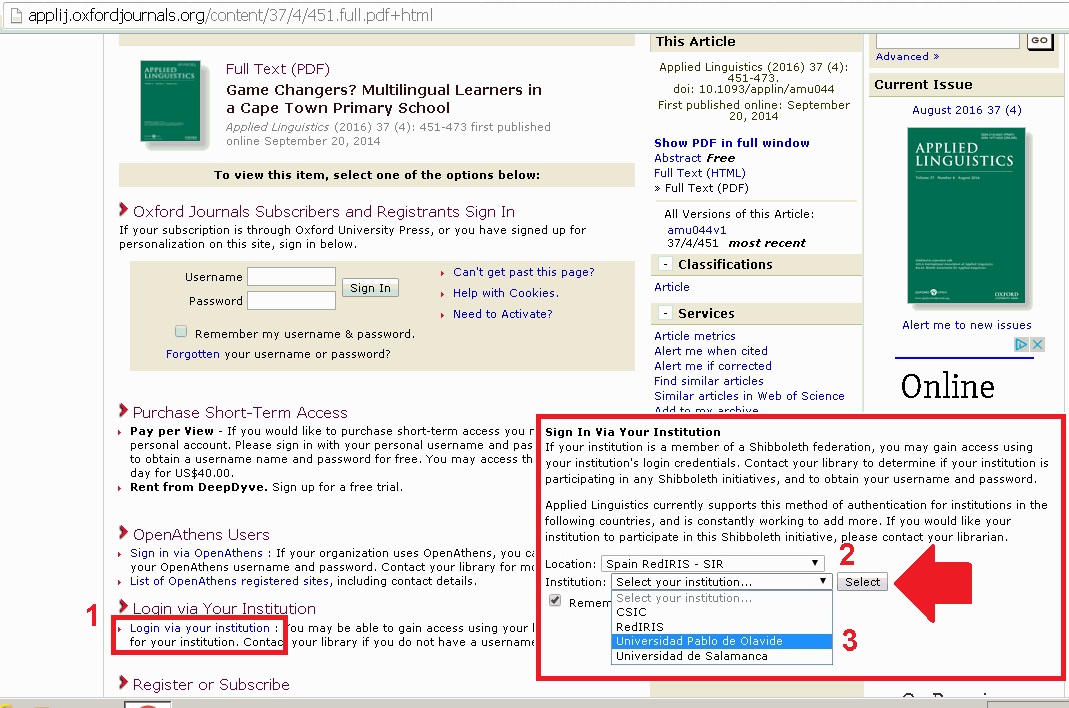
Task: Click the Sign In button
Action: tap(370, 288)
